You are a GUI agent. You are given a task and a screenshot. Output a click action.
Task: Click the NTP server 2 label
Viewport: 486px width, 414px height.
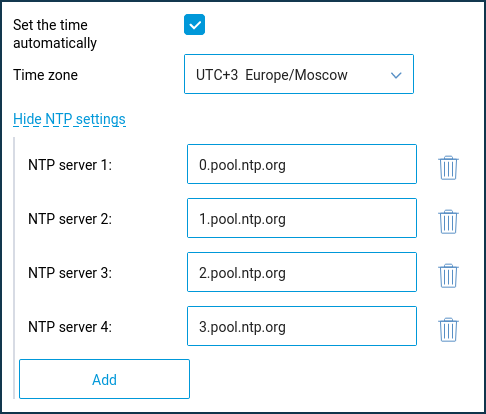tap(70, 219)
